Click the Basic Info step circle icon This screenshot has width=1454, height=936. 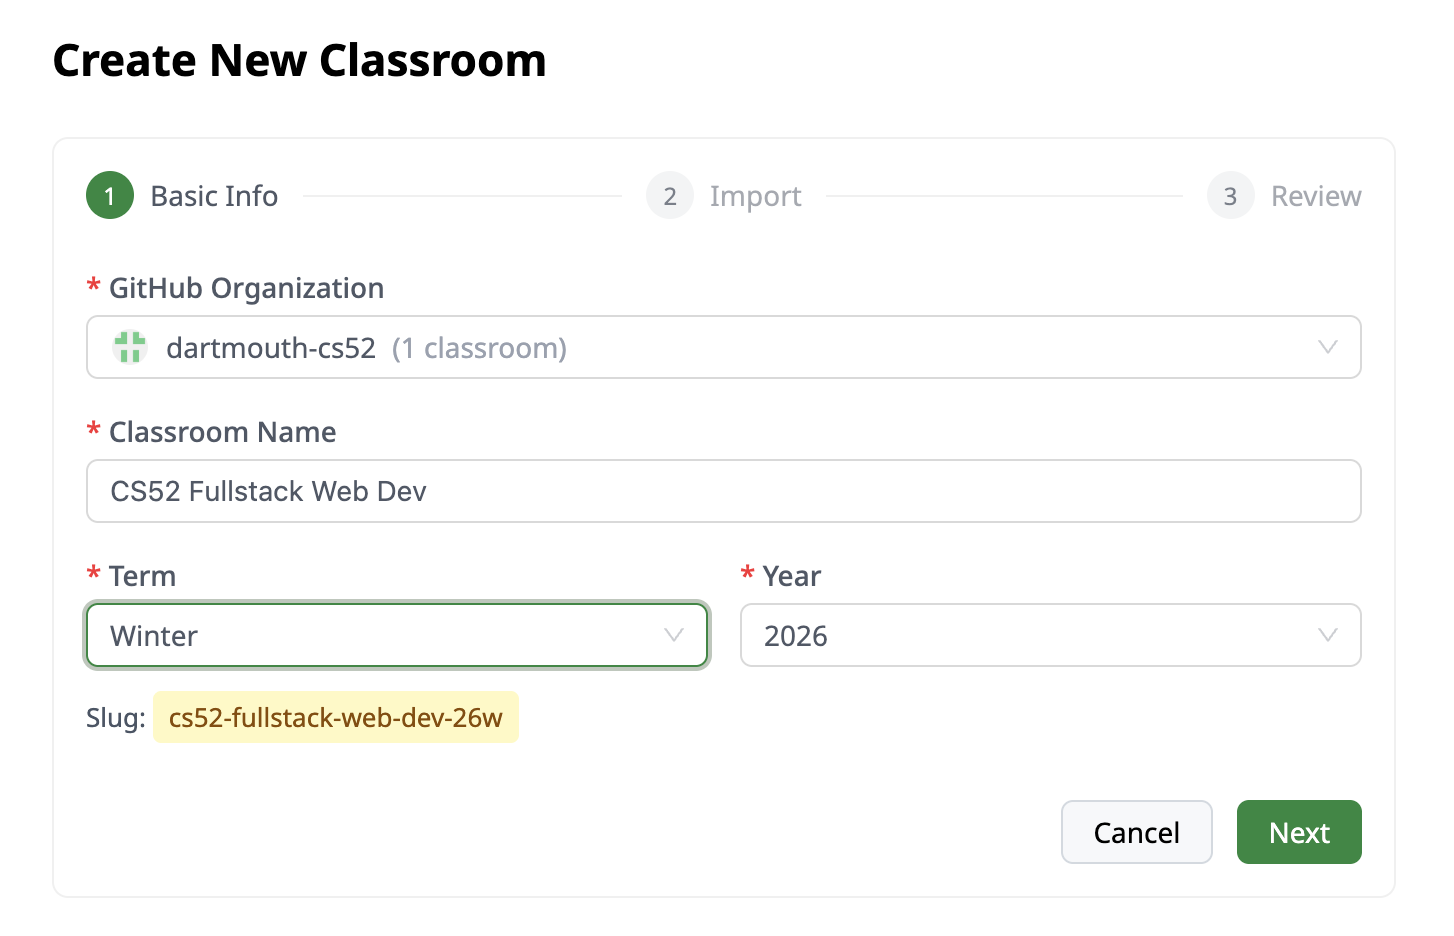pyautogui.click(x=109, y=195)
